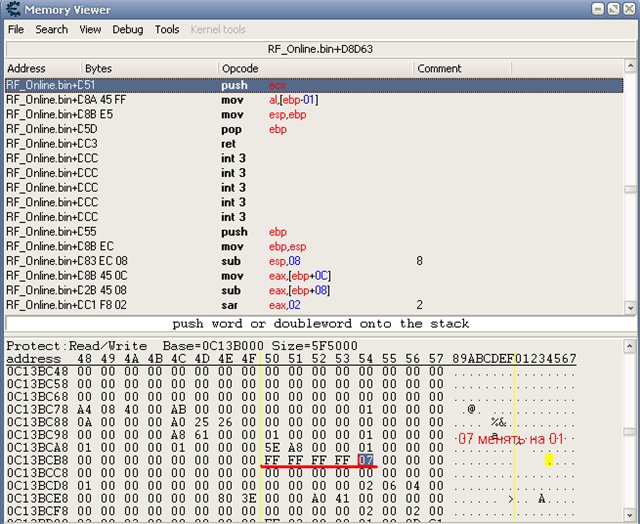Select the ret instruction row
This screenshot has height=524, width=640.
tap(314, 144)
